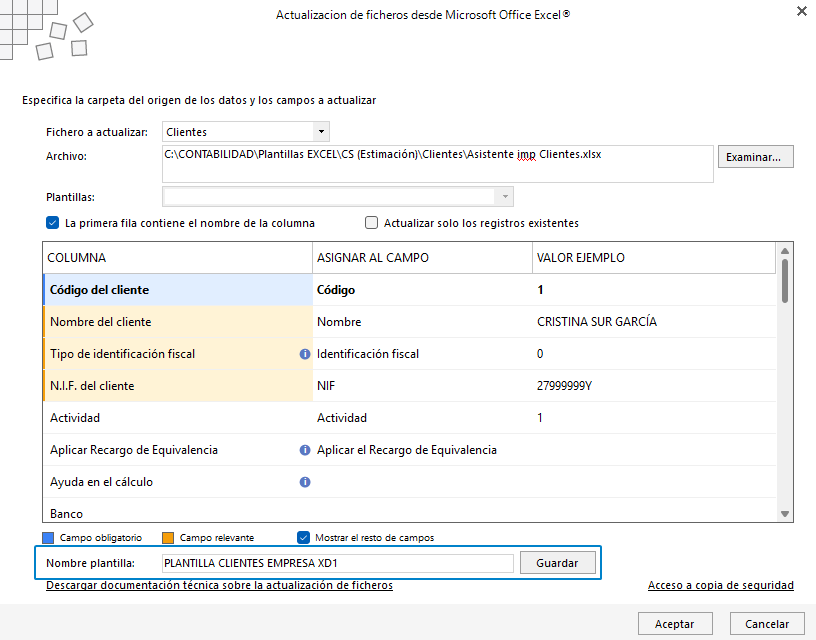This screenshot has width=816, height=640.
Task: Click the blue 'Campo obligatorio' swatch
Action: pyautogui.click(x=48, y=537)
